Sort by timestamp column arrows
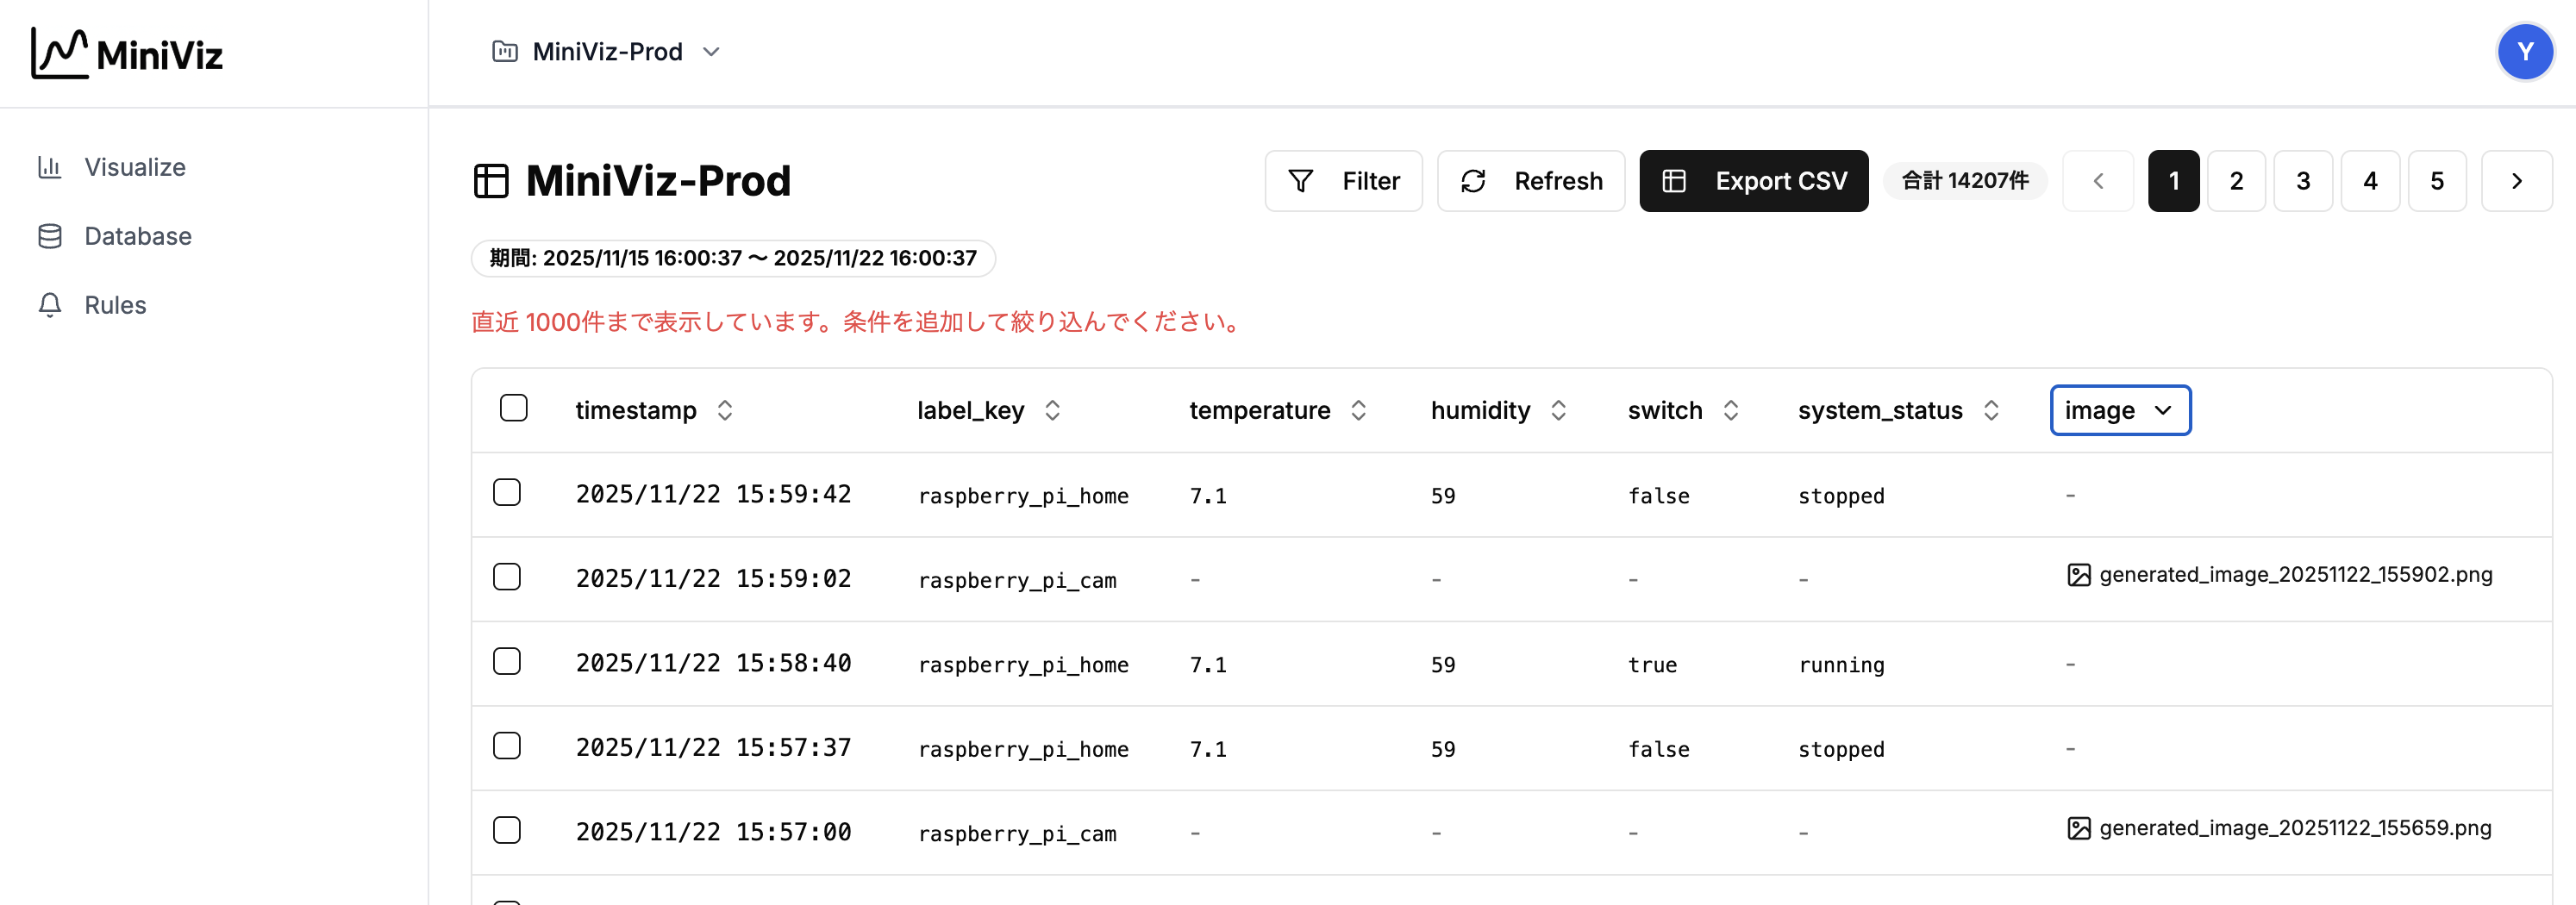Screen dimensions: 2576x905 coord(725,410)
